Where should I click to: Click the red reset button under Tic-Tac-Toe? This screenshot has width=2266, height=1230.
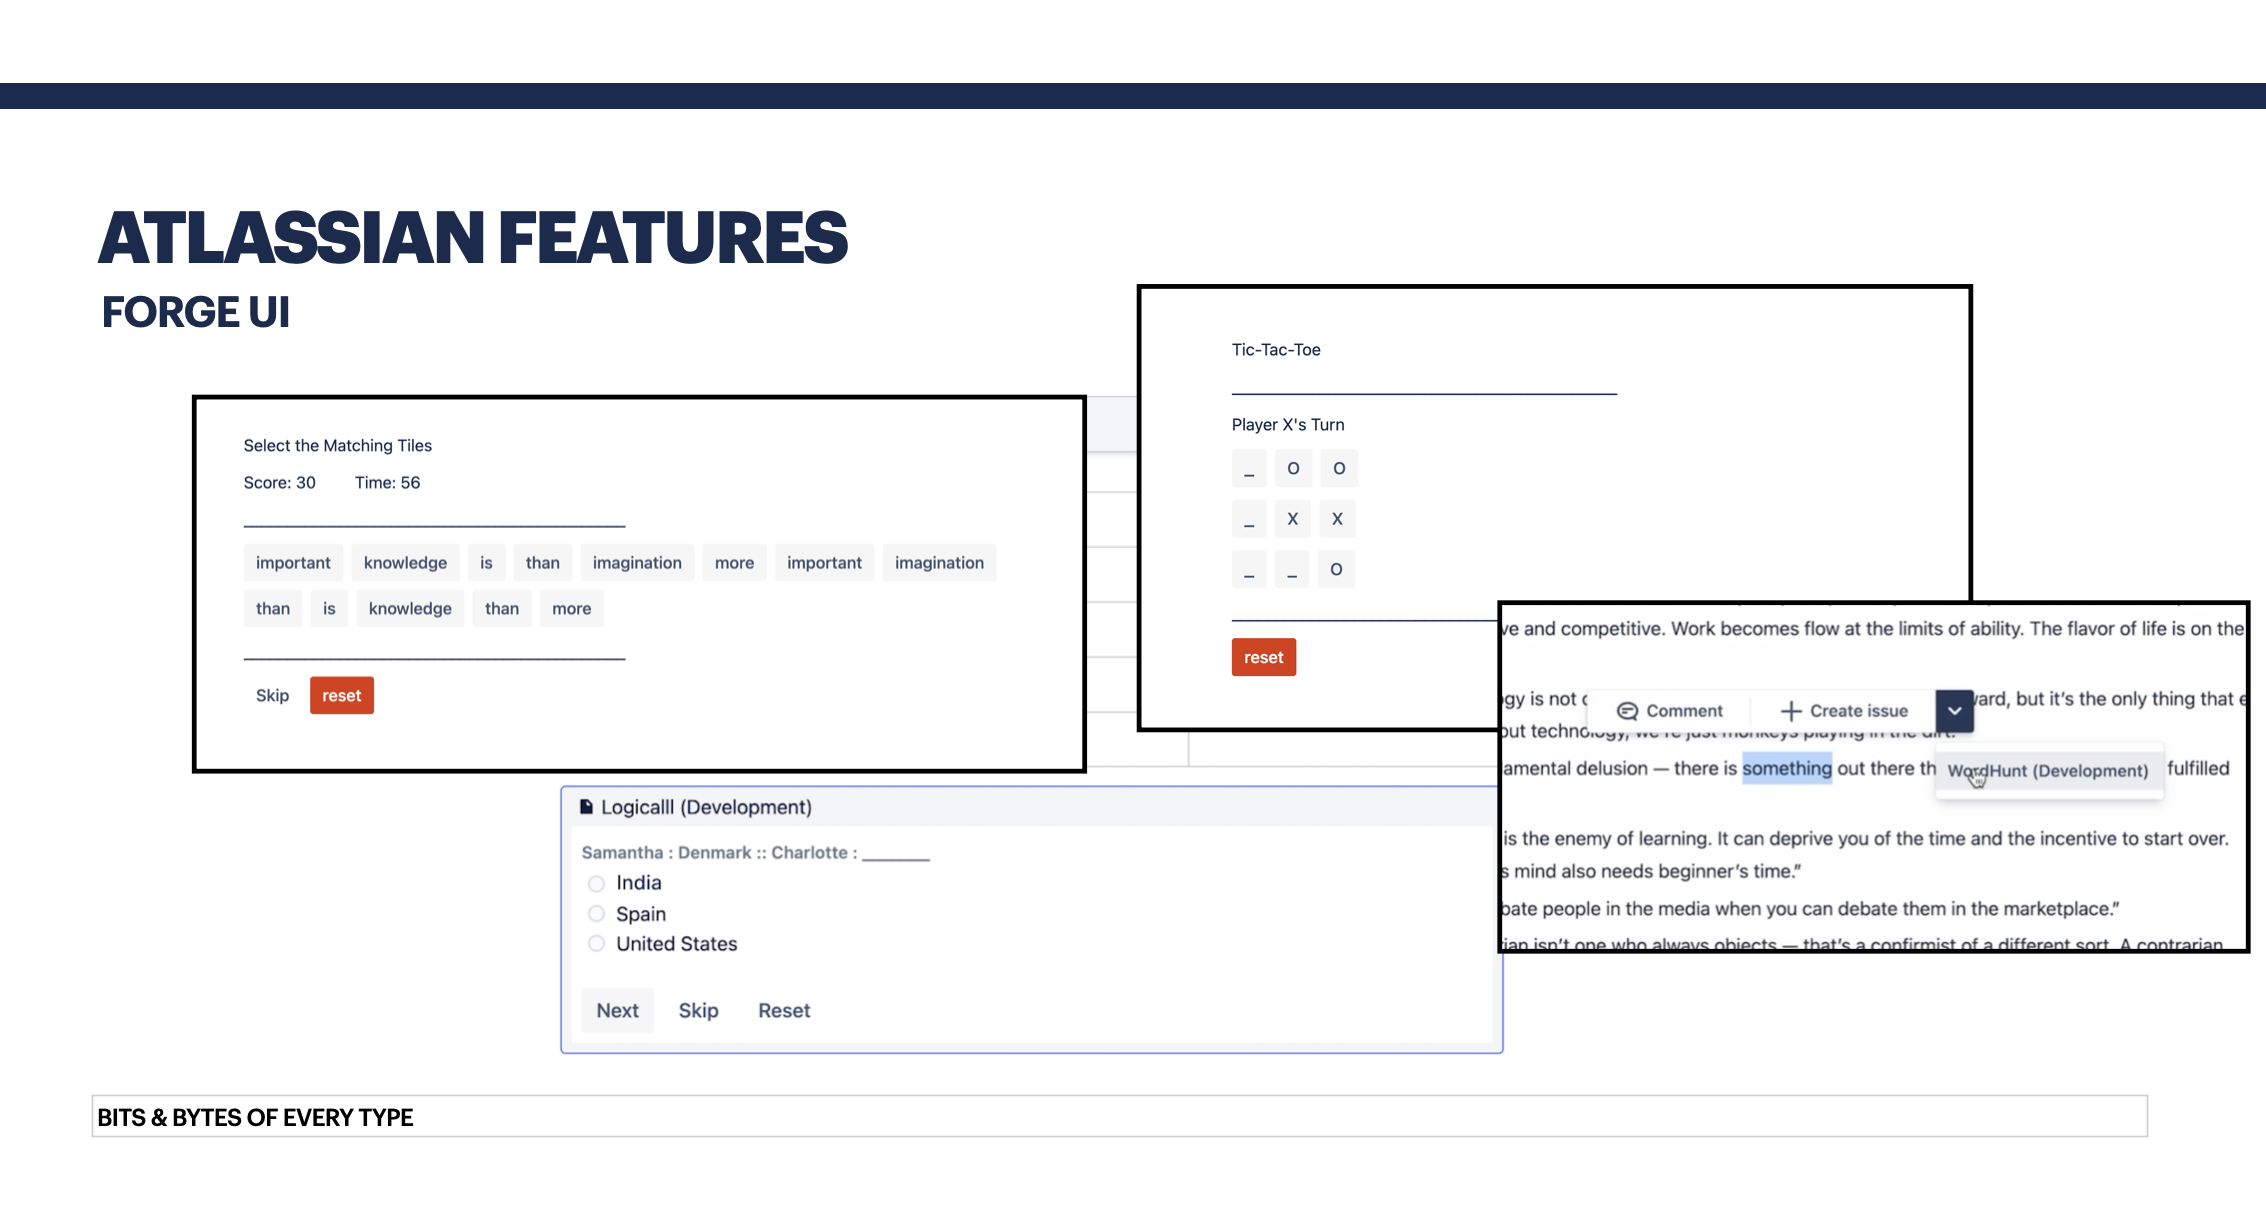pyautogui.click(x=1263, y=658)
